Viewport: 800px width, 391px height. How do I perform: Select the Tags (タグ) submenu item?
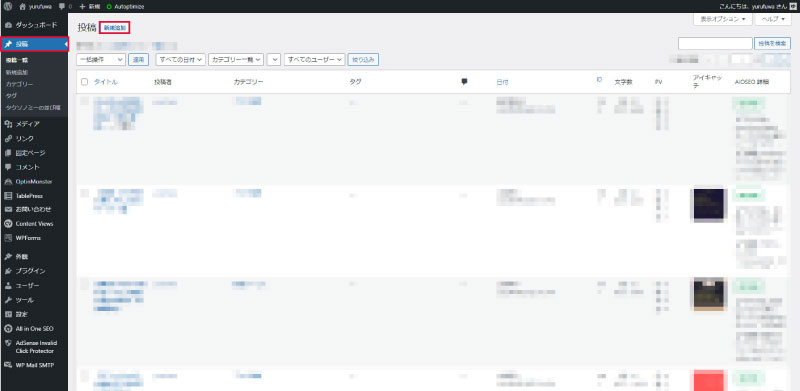click(11, 95)
